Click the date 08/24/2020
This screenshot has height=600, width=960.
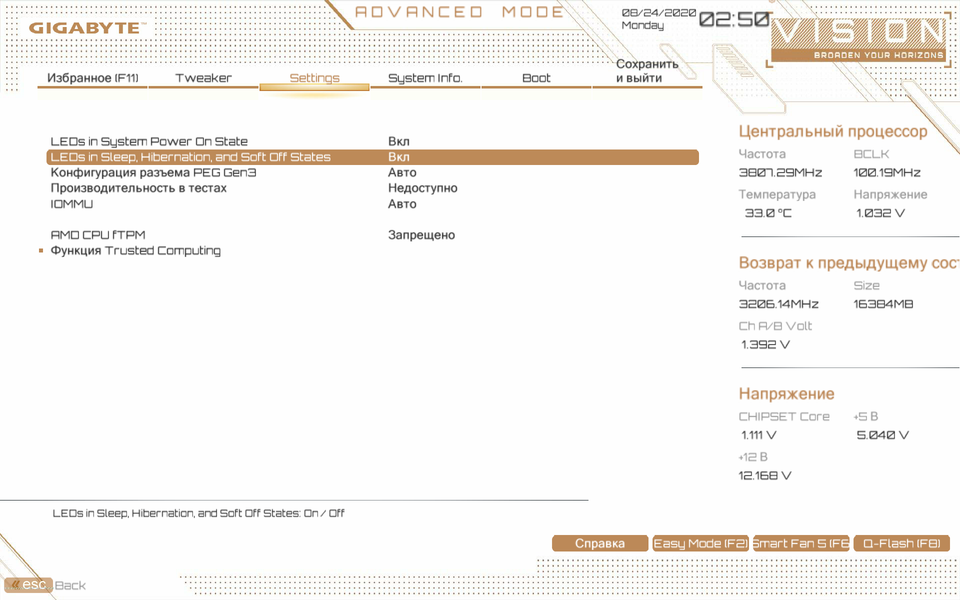(658, 12)
